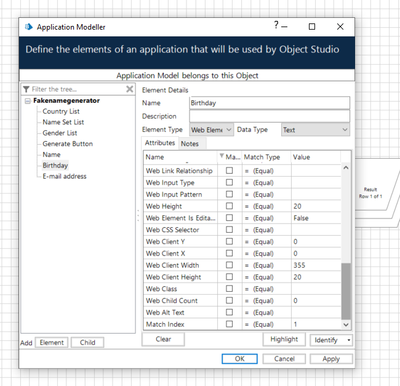Toggle match checkbox for Web Client Height
This screenshot has width=400, height=386.
tap(229, 277)
